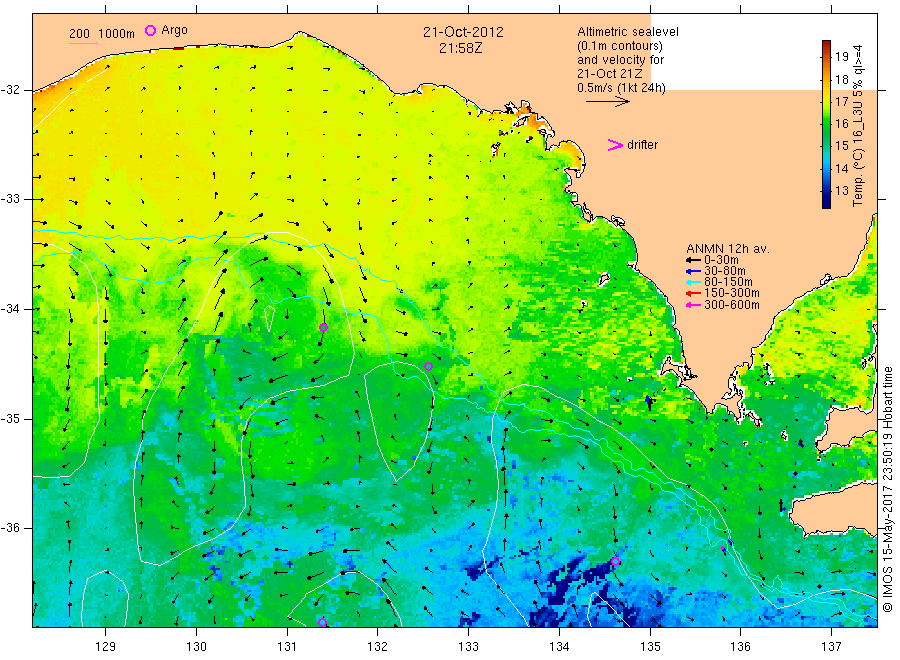Click the 0.5m/s (1kt 24h) text
Image resolution: width=900 pixels, height=660 pixels.
622,88
